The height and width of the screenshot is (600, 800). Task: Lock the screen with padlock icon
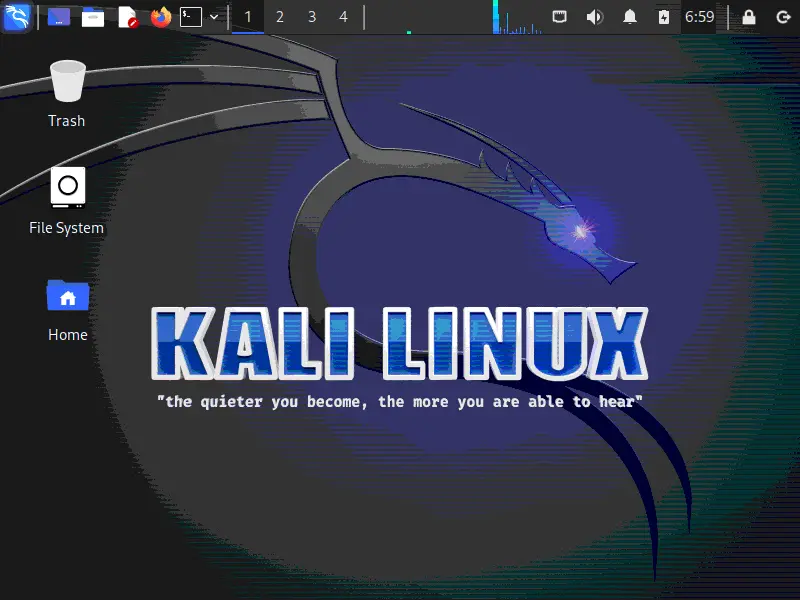pos(749,17)
